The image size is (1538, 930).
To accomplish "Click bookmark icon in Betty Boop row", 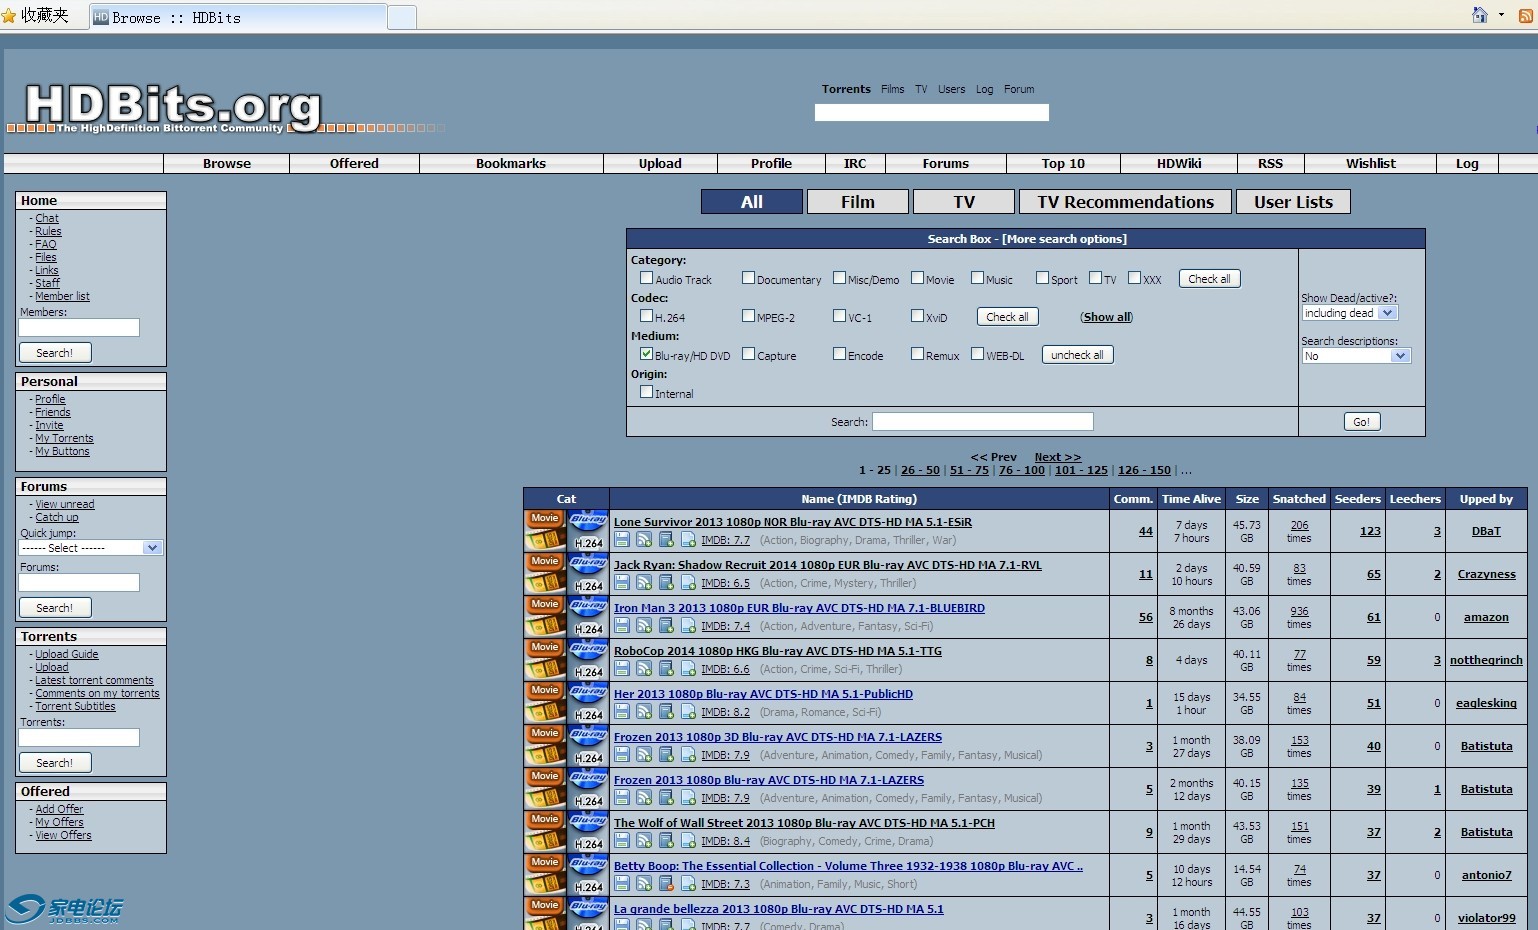I will (666, 884).
